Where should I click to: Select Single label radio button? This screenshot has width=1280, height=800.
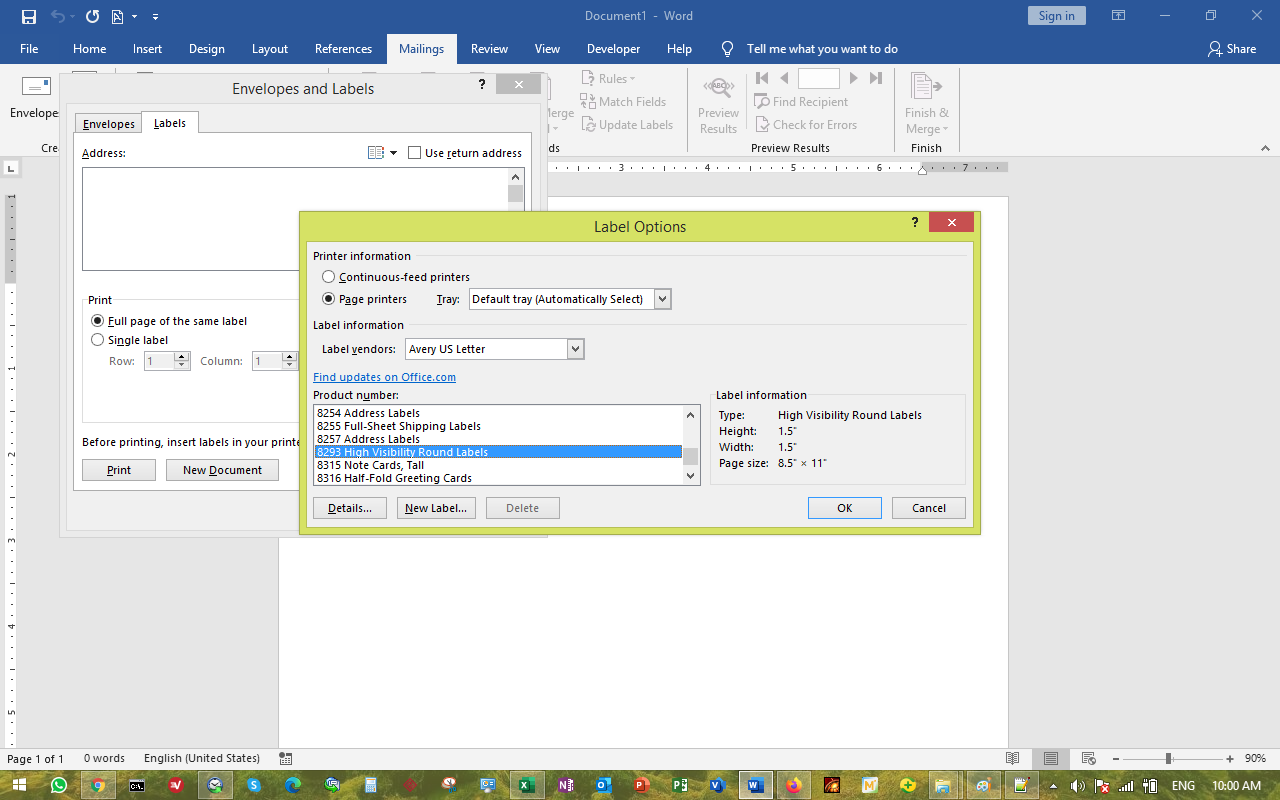coord(97,340)
